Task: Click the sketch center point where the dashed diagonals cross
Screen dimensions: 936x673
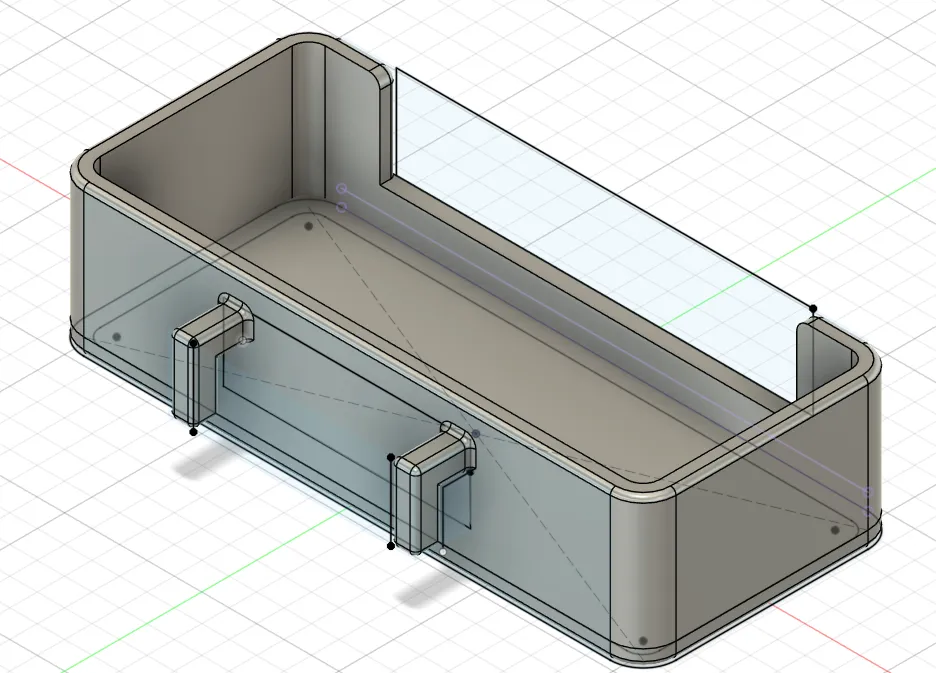Action: click(476, 434)
